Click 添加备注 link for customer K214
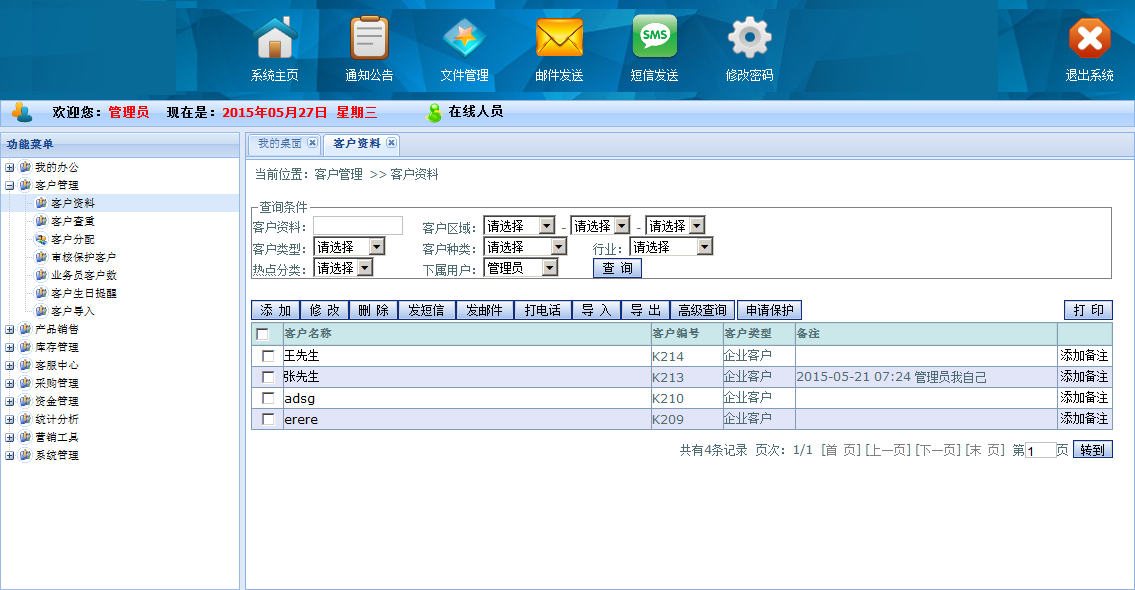This screenshot has width=1135, height=590. click(1084, 356)
